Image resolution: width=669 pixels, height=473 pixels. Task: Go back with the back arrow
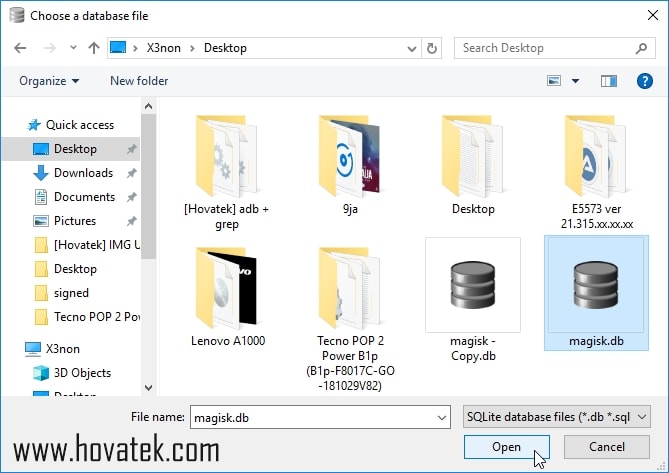pyautogui.click(x=20, y=48)
